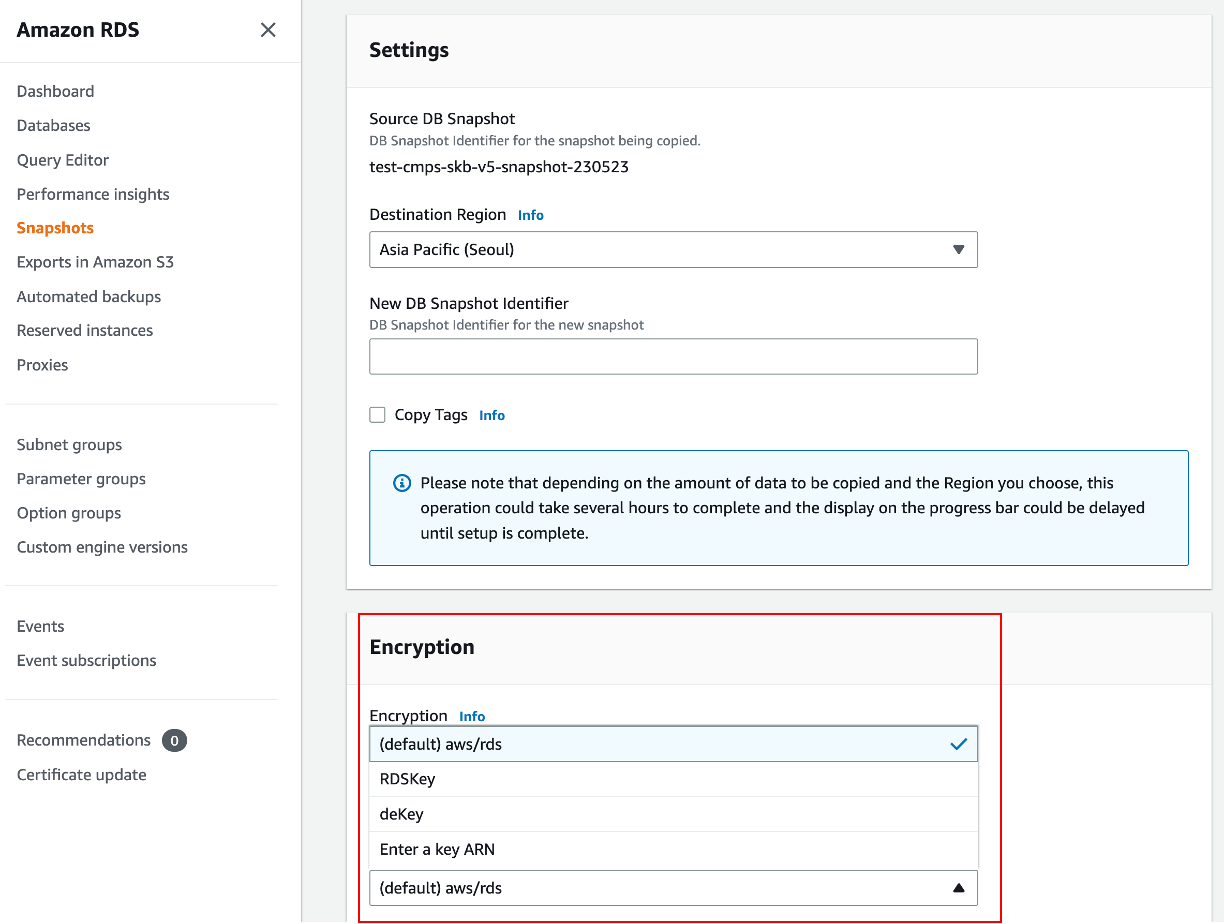Open Parameter groups

click(81, 479)
